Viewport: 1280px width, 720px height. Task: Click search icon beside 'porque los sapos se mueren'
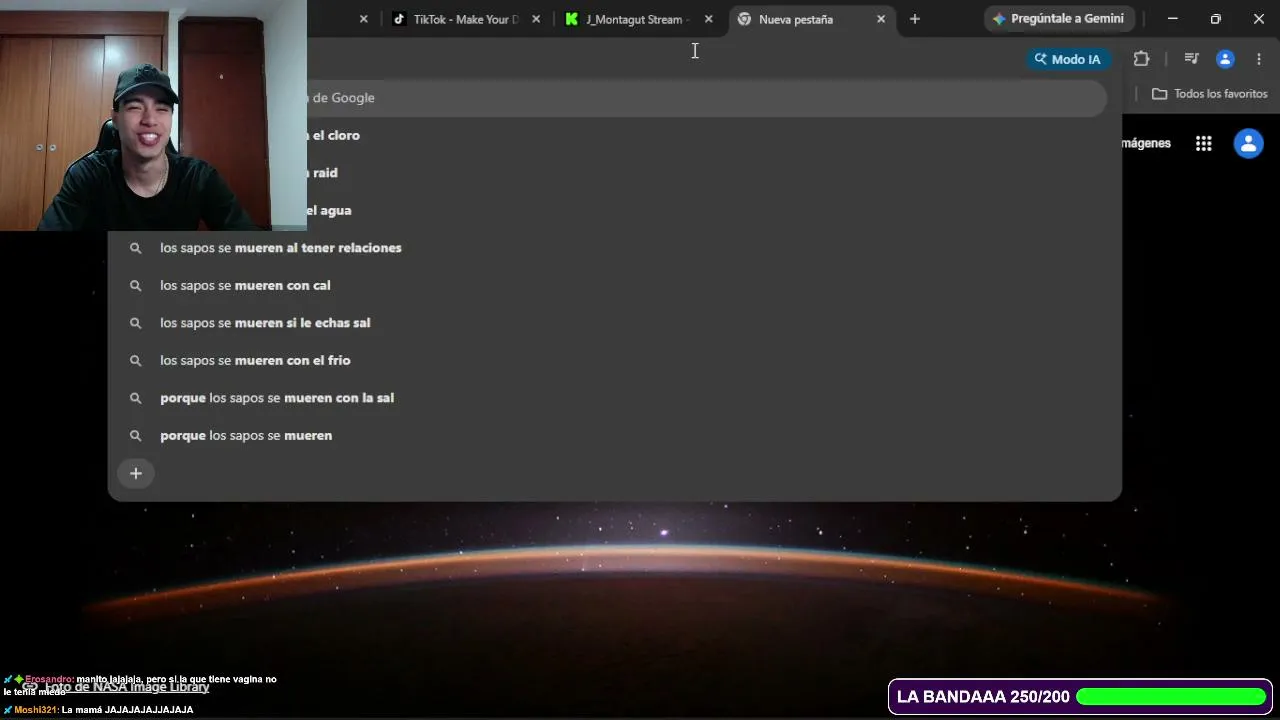(x=136, y=436)
